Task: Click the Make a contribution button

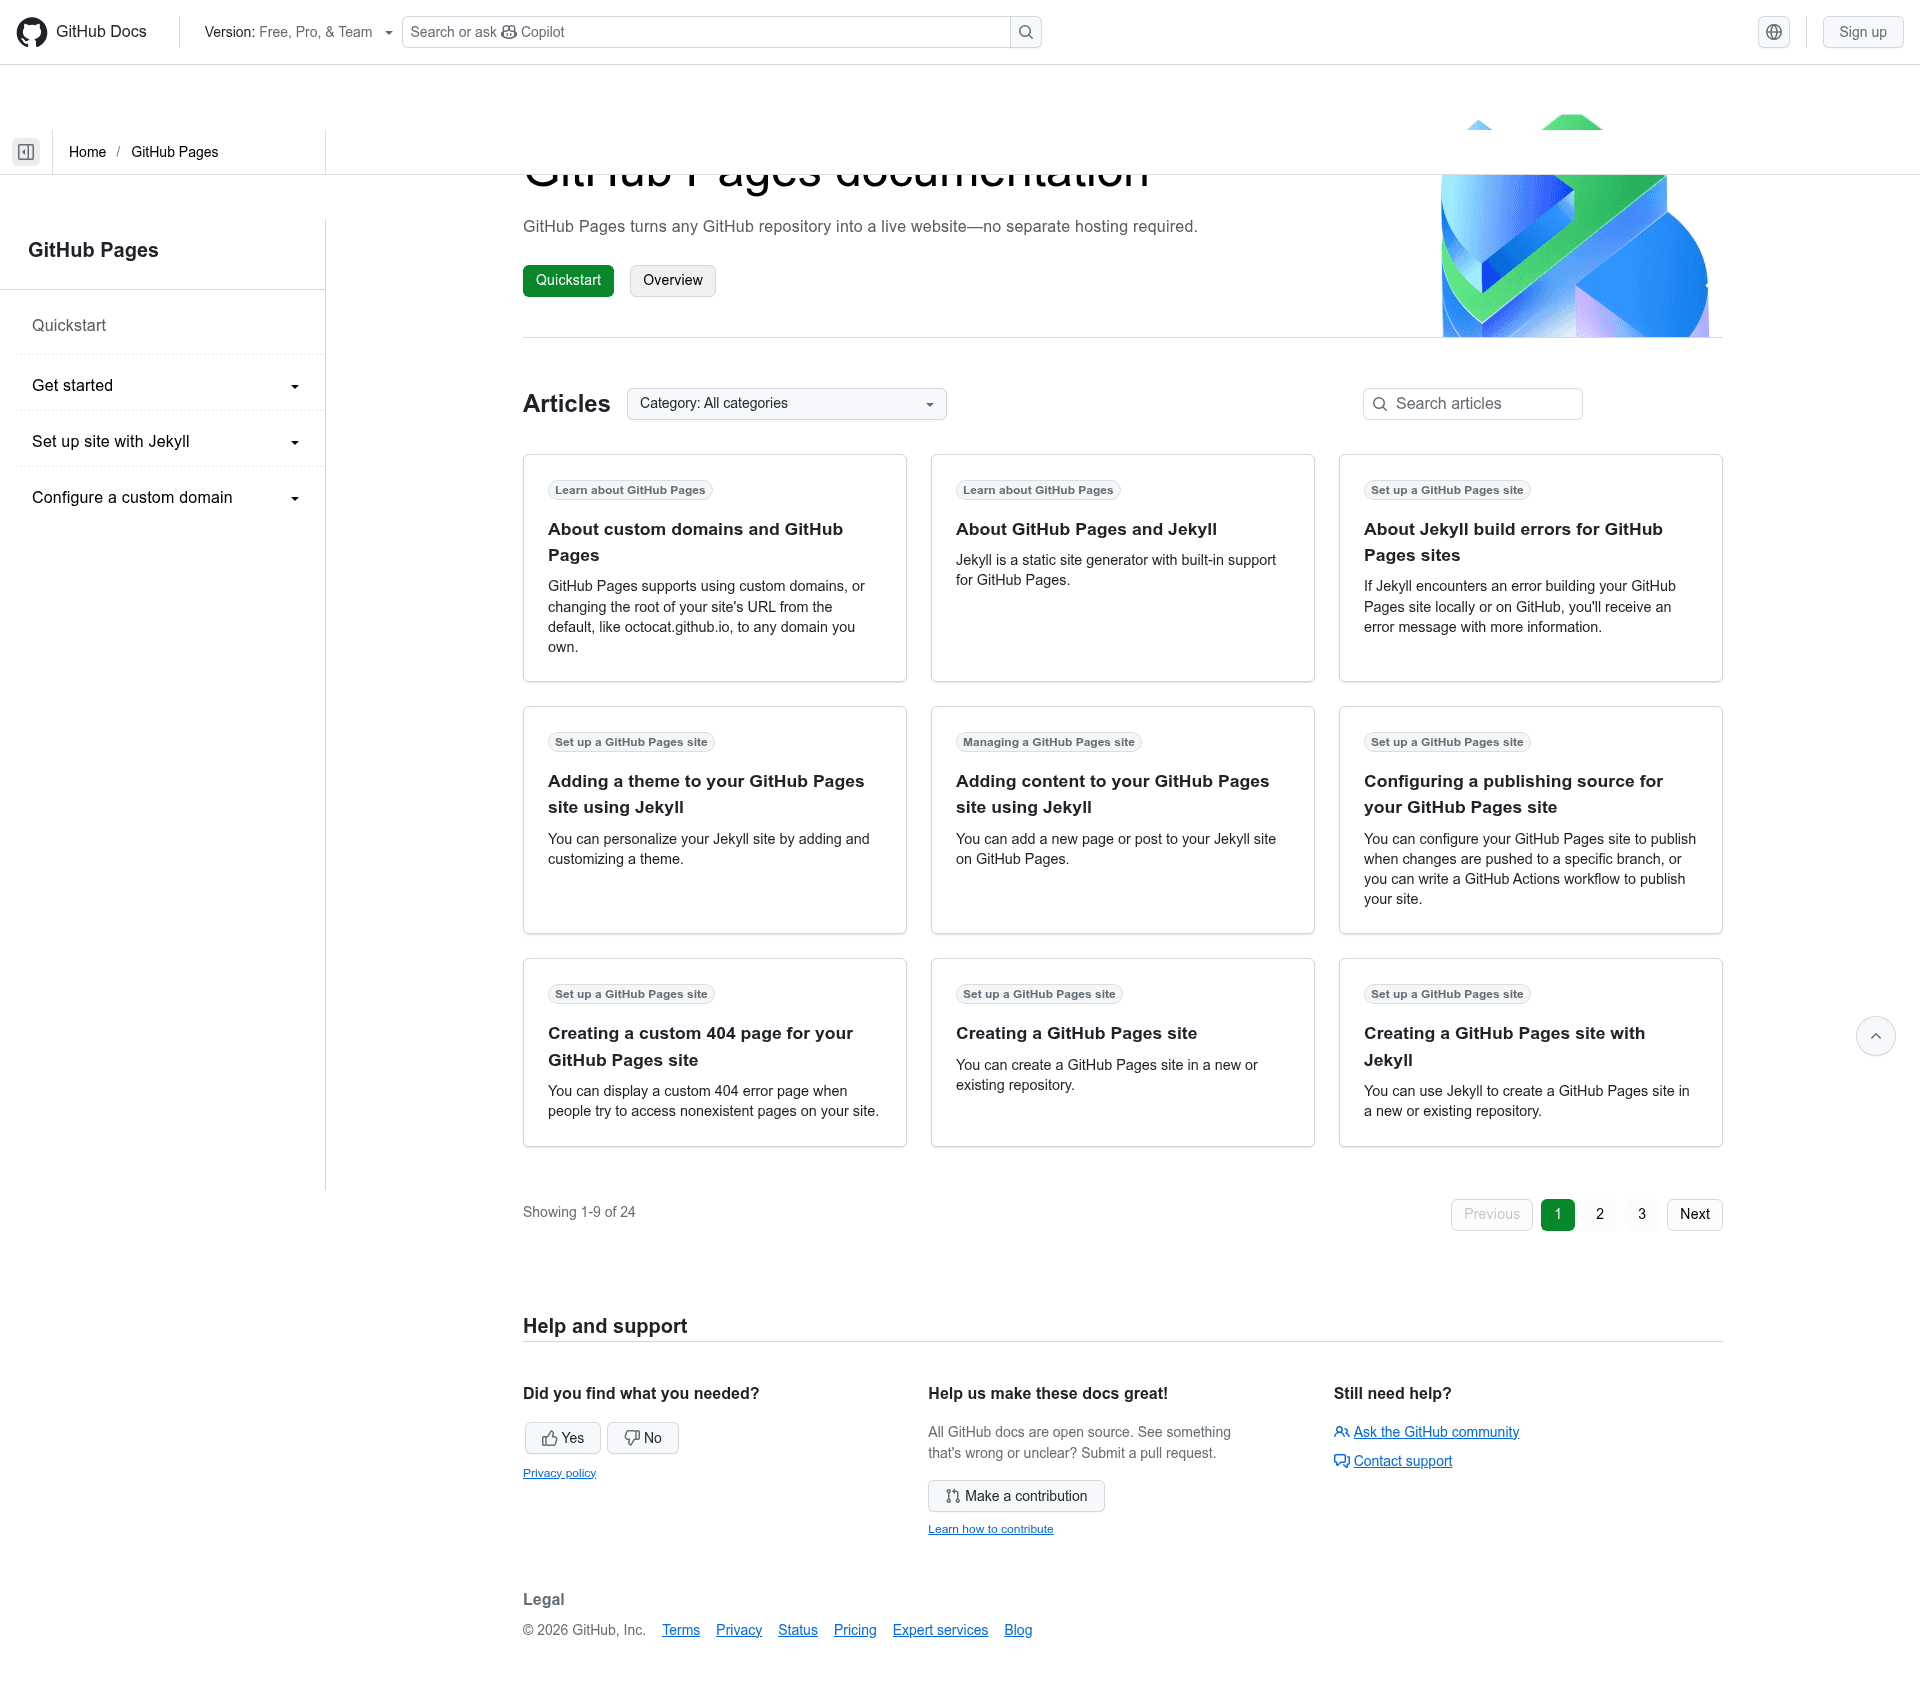Action: 1016,1496
